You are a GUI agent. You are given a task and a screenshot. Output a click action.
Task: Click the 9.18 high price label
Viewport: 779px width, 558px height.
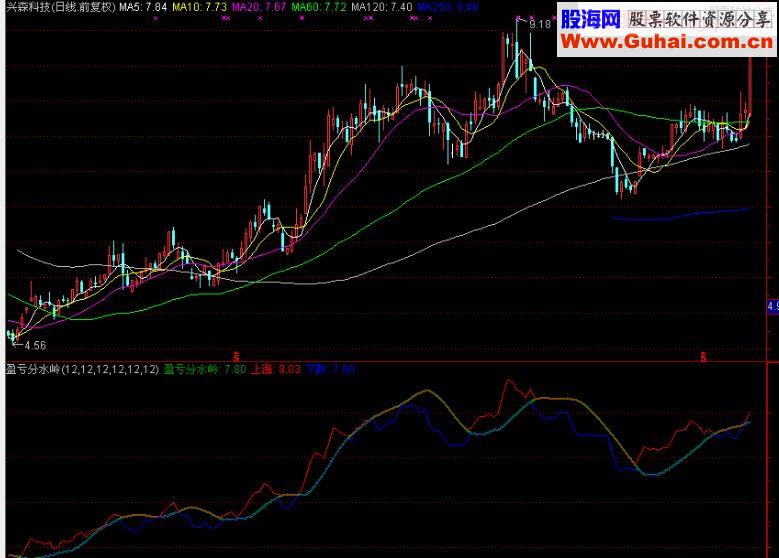pos(540,24)
